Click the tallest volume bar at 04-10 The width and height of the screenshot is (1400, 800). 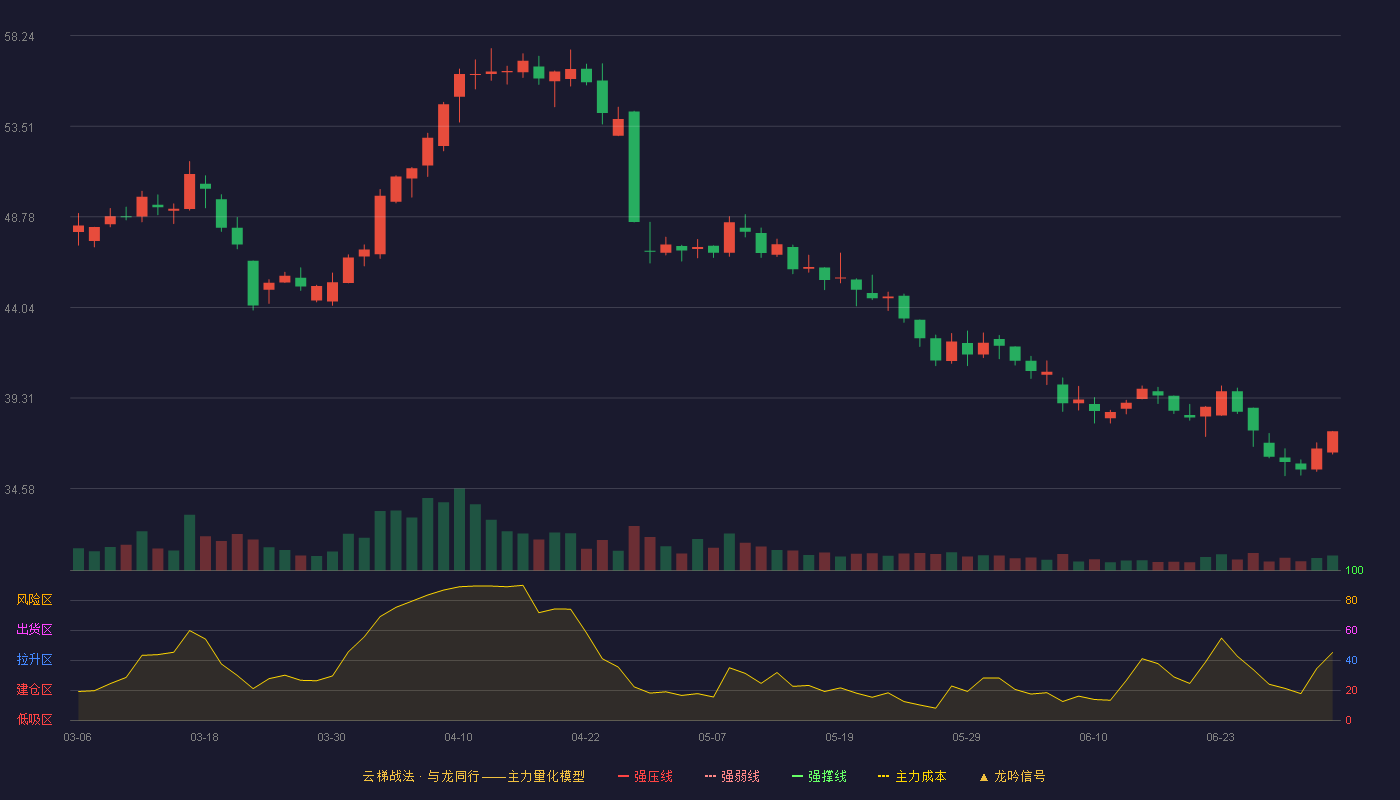tap(459, 529)
